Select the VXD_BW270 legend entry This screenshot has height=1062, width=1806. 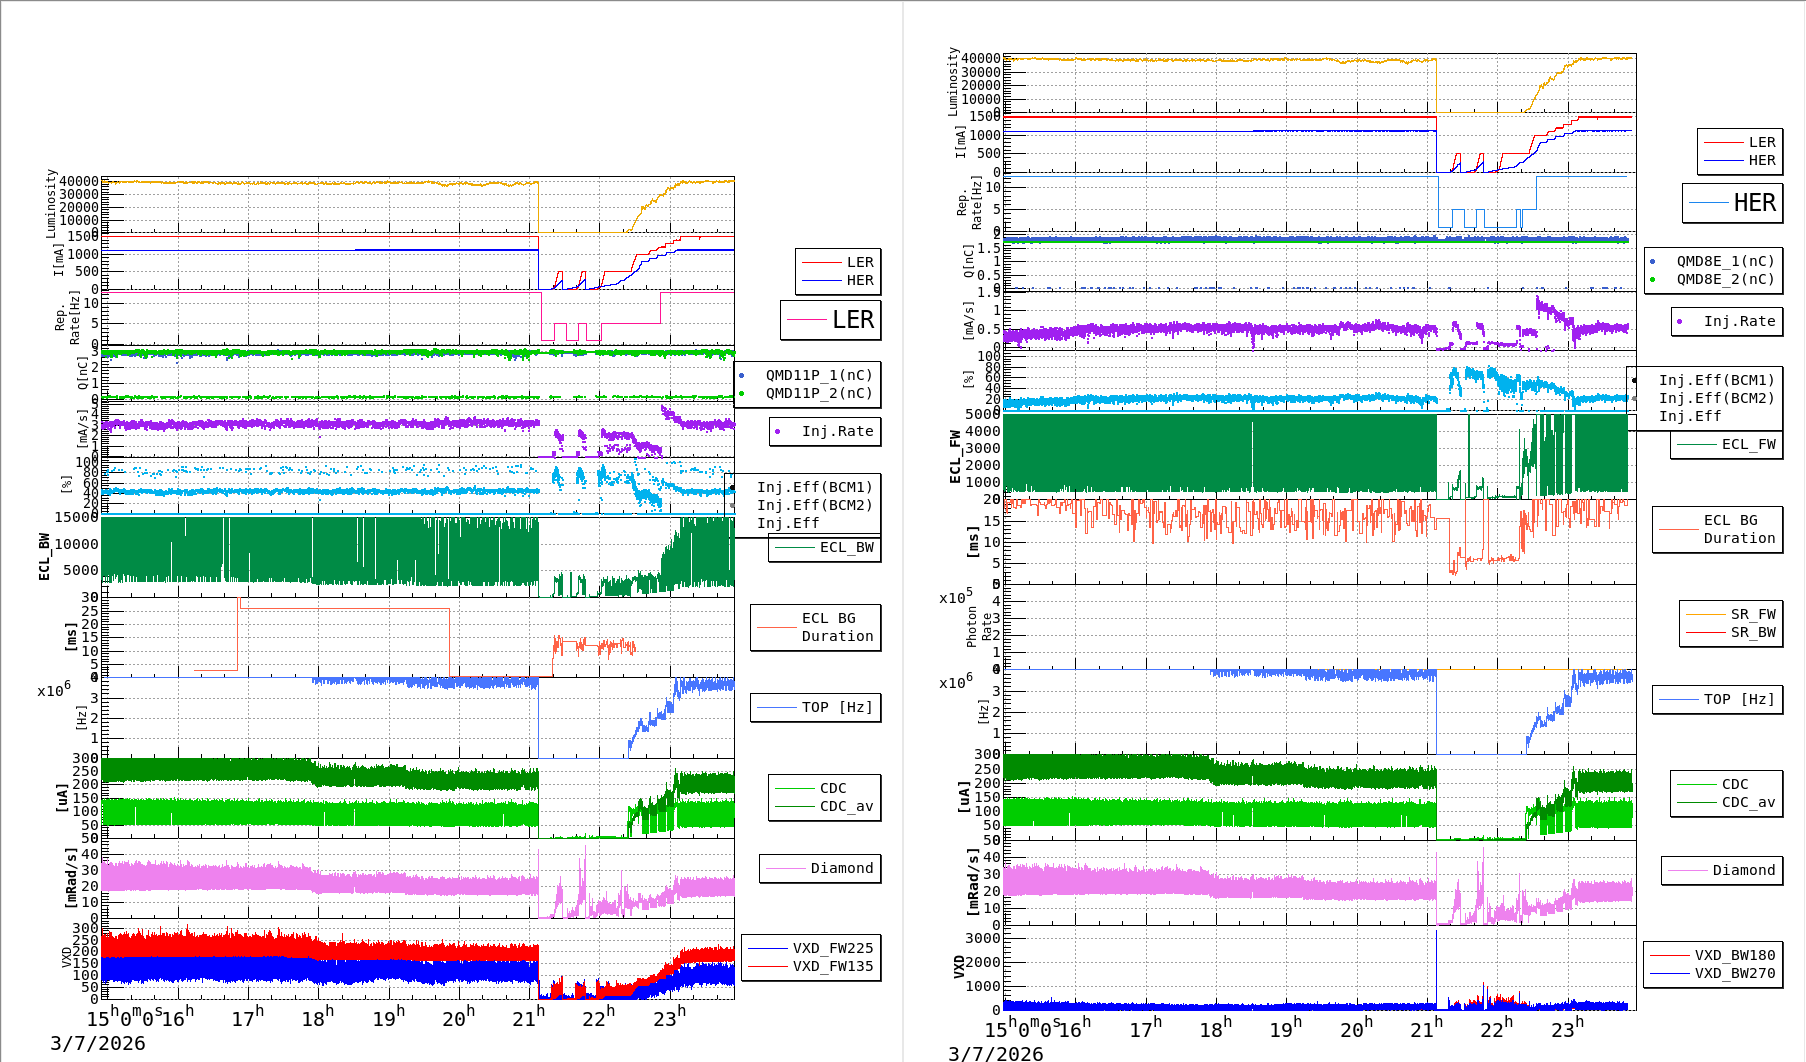pos(1734,973)
